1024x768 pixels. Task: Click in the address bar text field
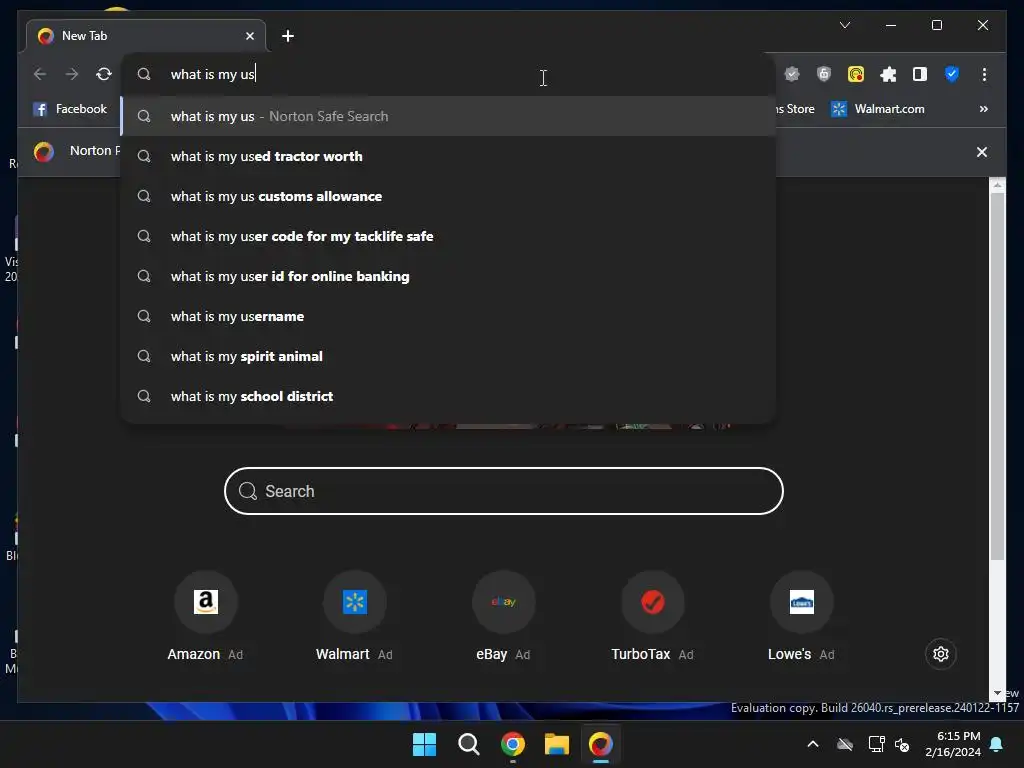449,74
